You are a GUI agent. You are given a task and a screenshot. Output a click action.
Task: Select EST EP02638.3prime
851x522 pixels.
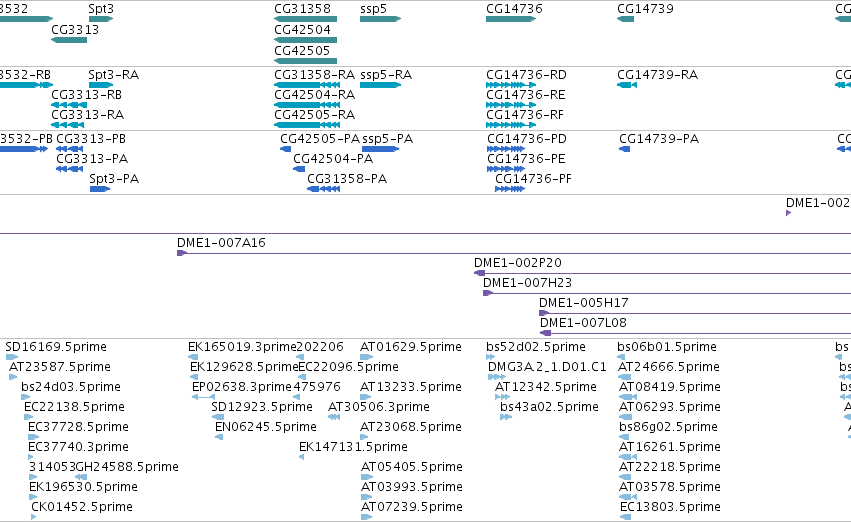(x=204, y=397)
